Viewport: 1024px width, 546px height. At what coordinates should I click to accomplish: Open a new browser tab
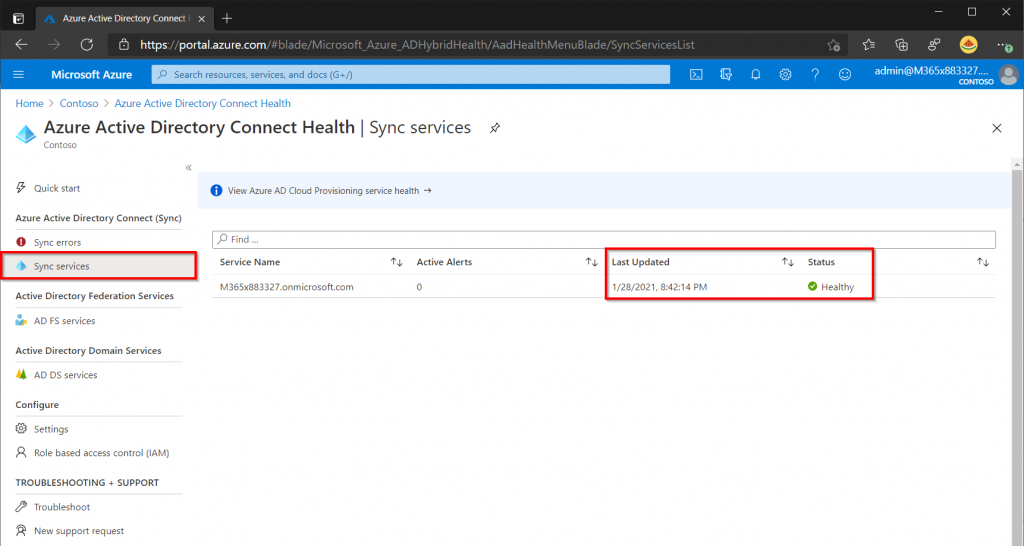(227, 18)
